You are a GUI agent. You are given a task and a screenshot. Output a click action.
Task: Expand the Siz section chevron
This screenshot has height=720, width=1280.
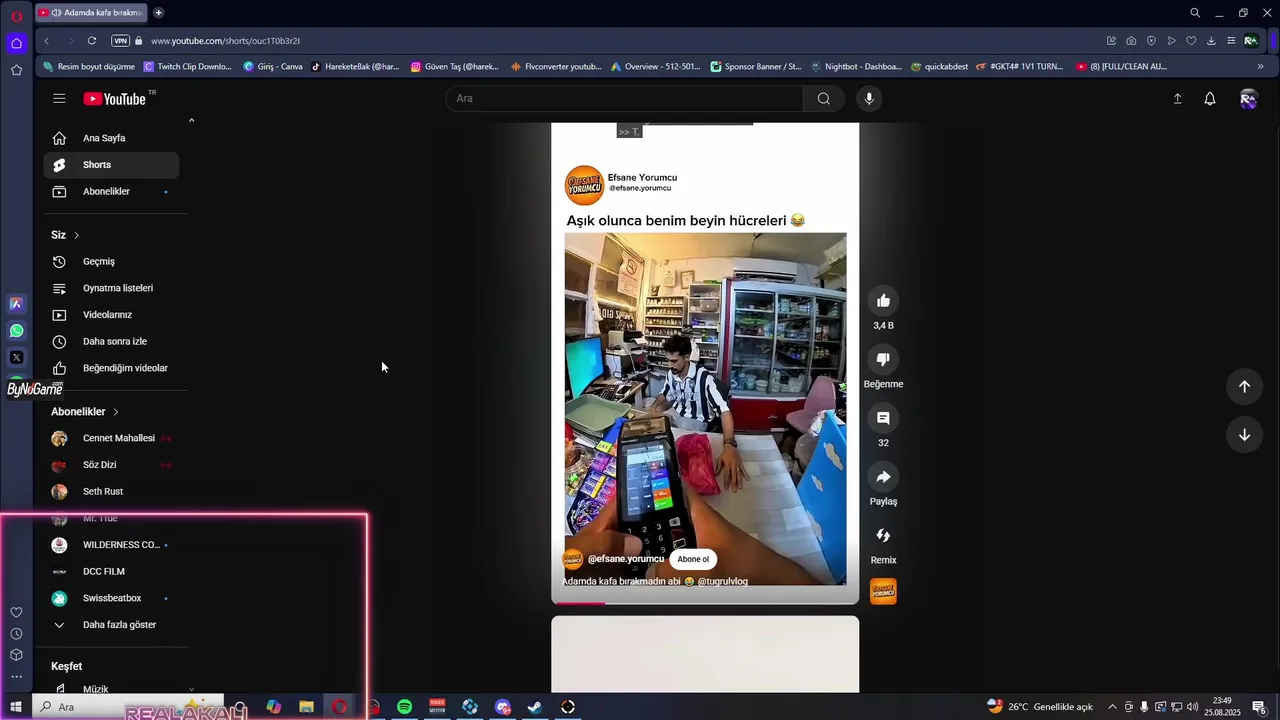pos(76,235)
